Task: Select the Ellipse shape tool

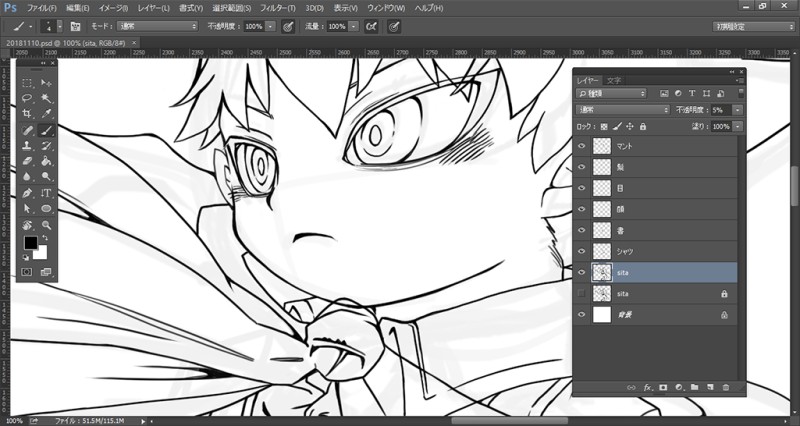Action: tap(46, 209)
